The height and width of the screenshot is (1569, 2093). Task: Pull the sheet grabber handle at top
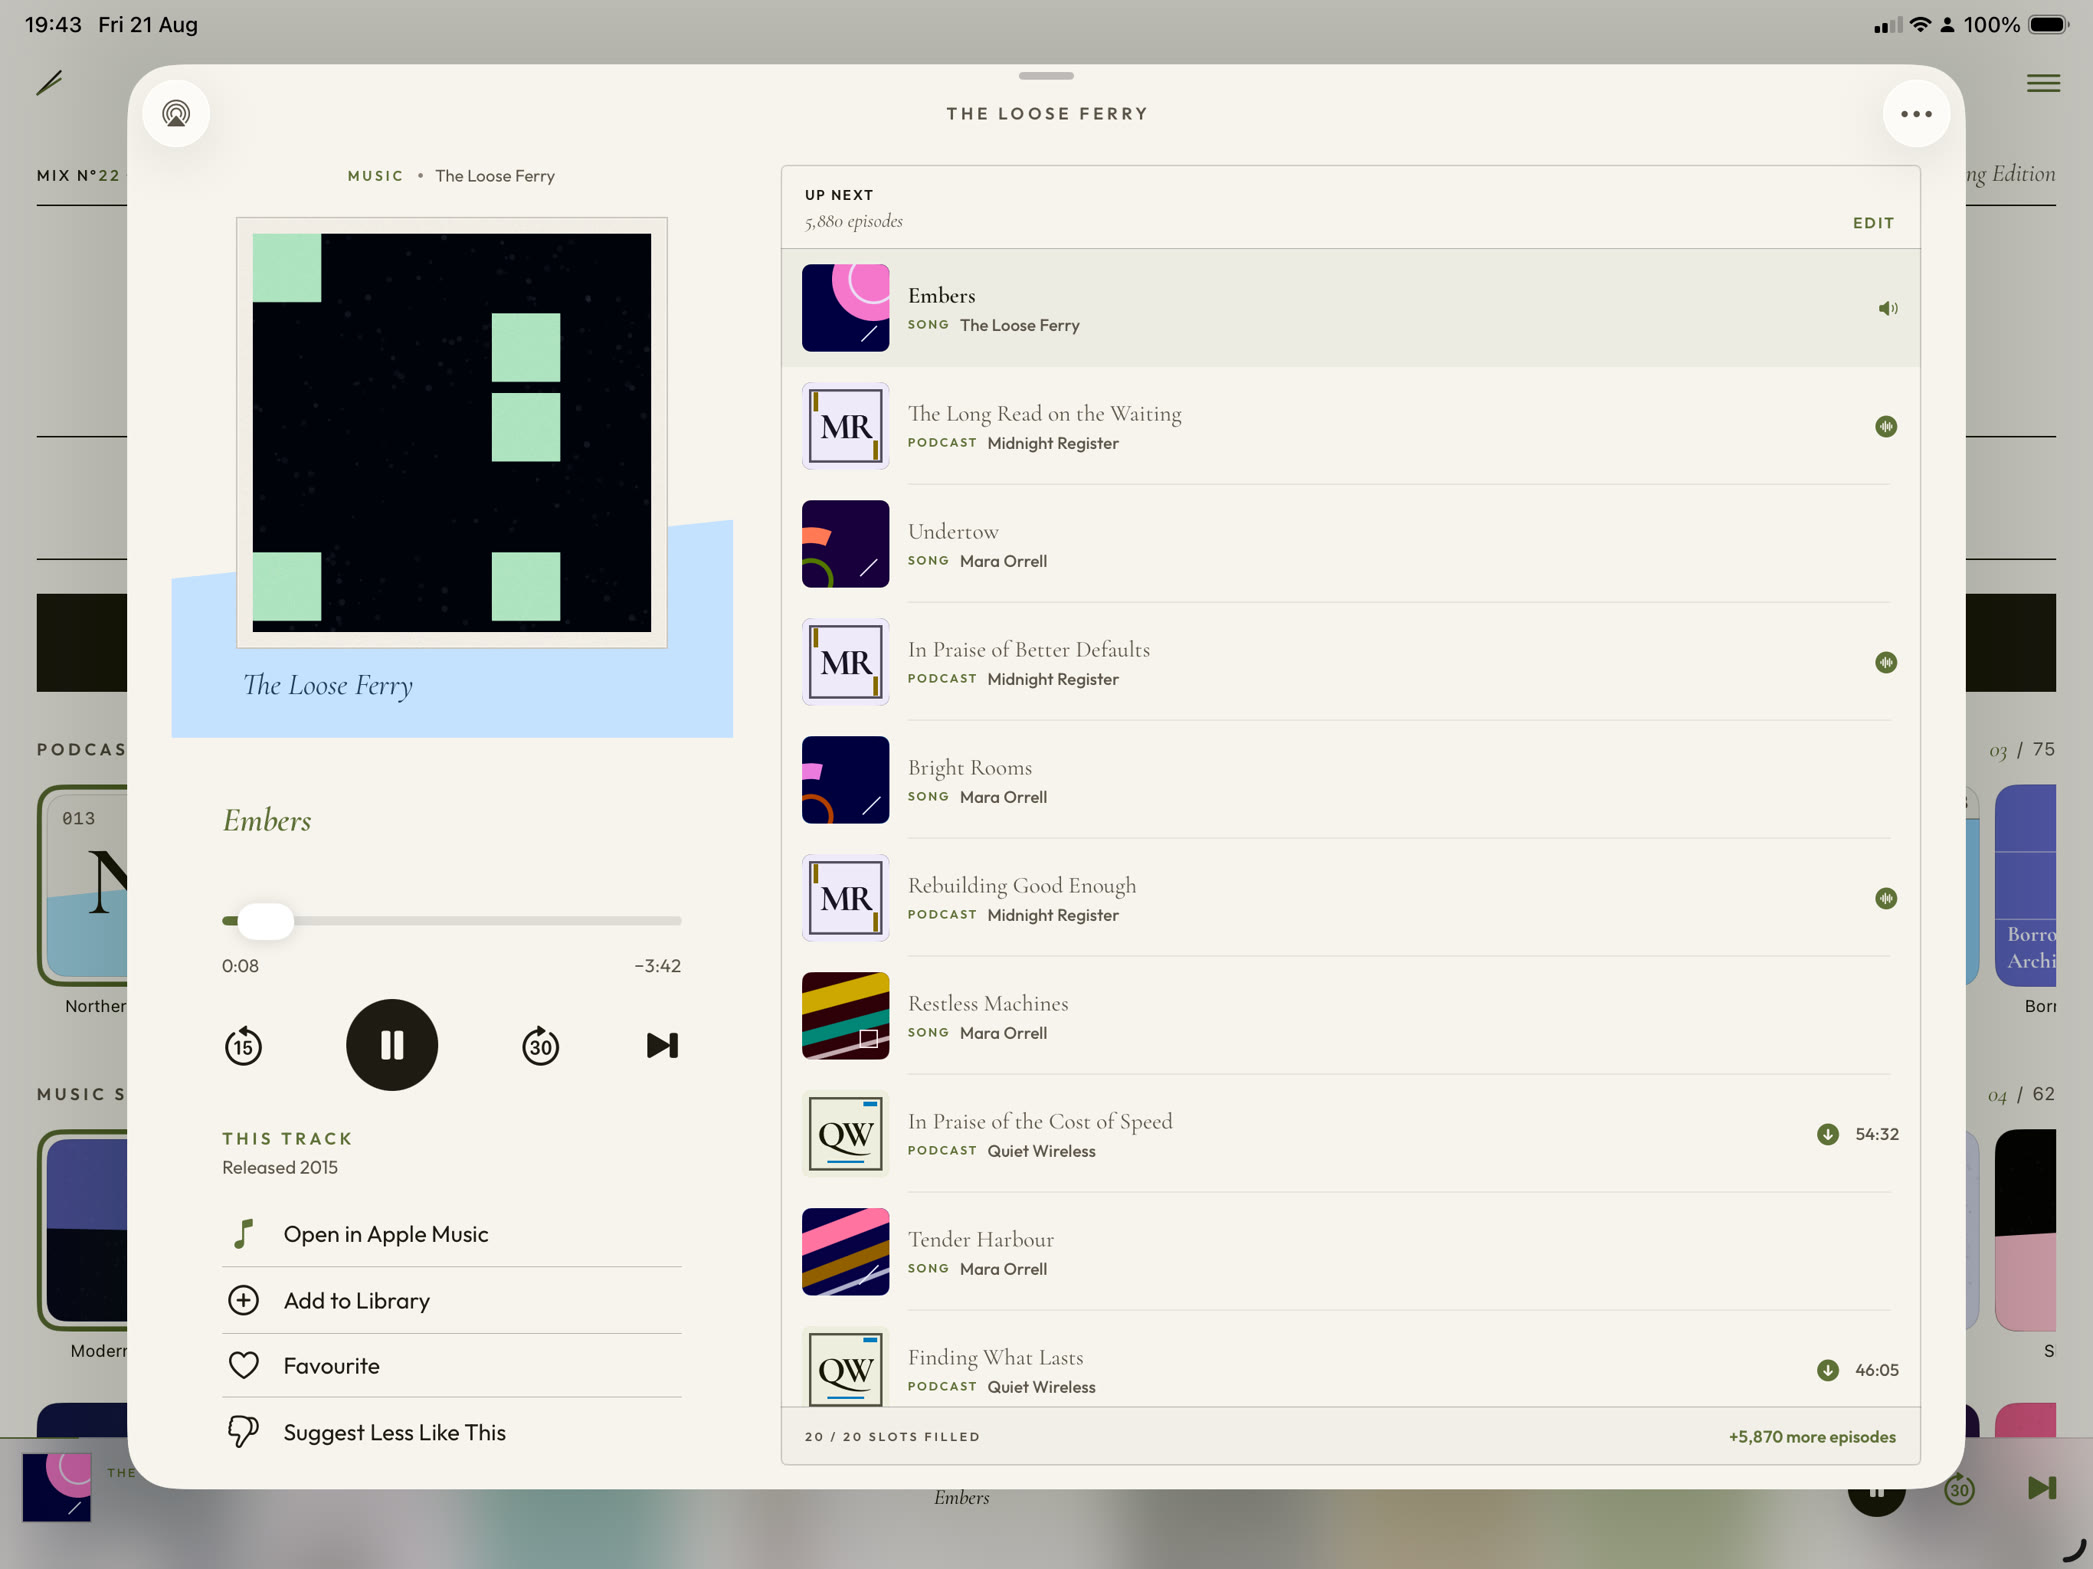[1046, 76]
